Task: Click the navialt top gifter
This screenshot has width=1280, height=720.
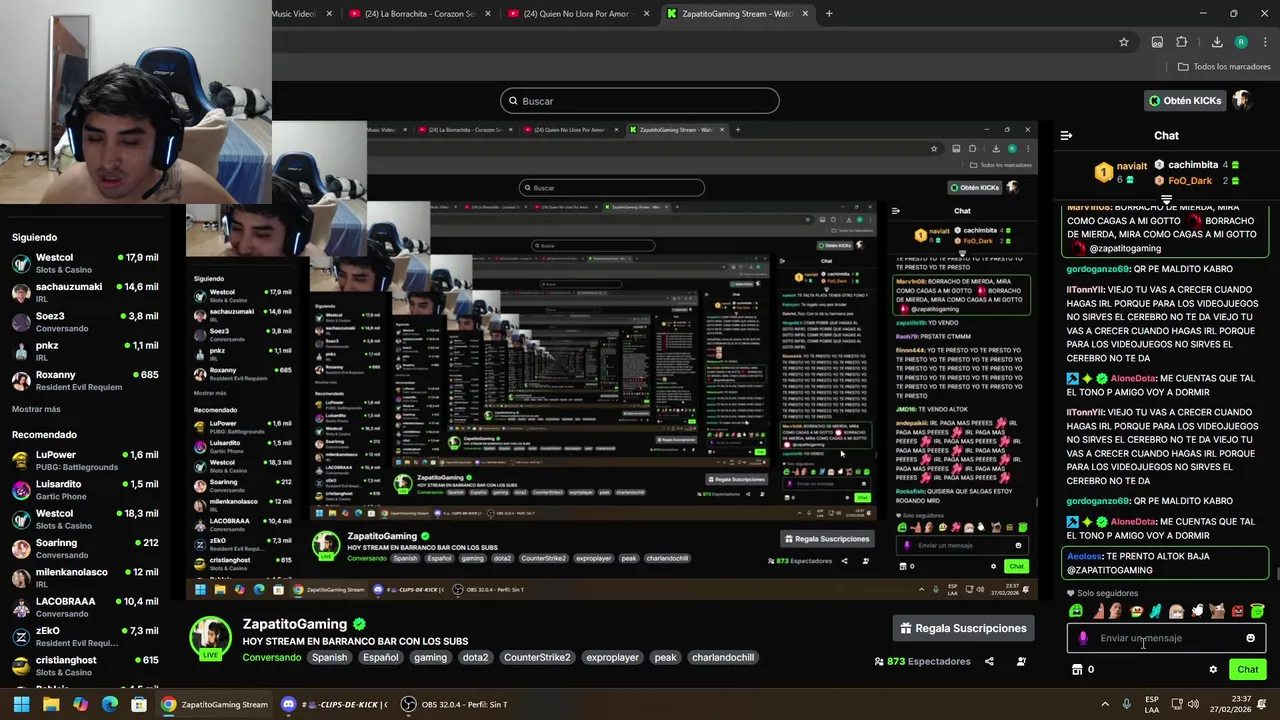Action: [1132, 166]
